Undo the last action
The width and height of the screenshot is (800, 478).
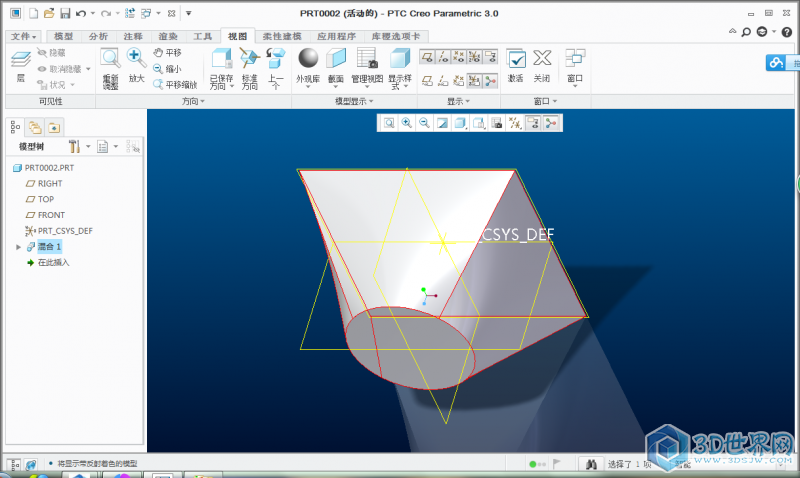click(81, 13)
